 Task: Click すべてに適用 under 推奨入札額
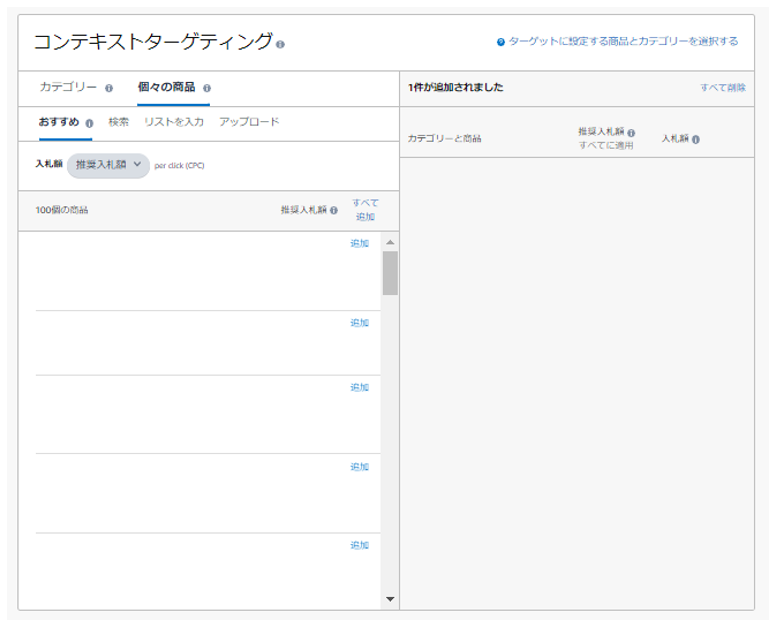click(606, 145)
